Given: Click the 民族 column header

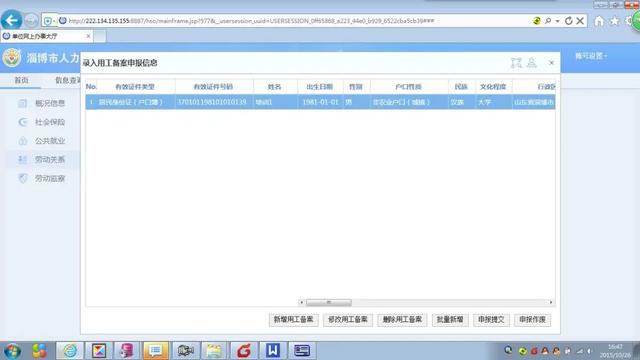Looking at the screenshot, I should [461, 87].
